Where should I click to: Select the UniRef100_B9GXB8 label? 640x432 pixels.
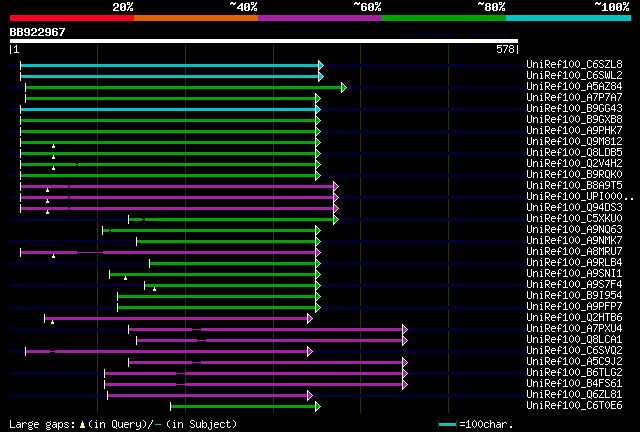[574, 119]
